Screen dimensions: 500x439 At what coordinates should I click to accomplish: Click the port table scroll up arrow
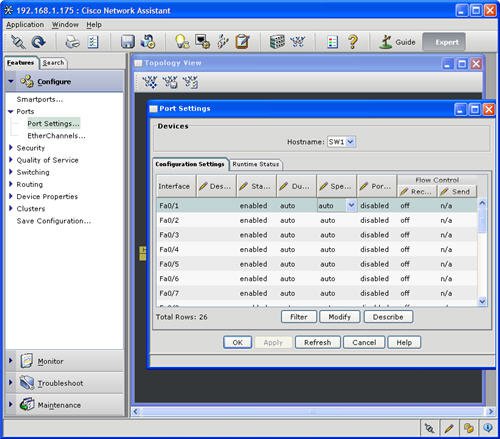pos(482,203)
